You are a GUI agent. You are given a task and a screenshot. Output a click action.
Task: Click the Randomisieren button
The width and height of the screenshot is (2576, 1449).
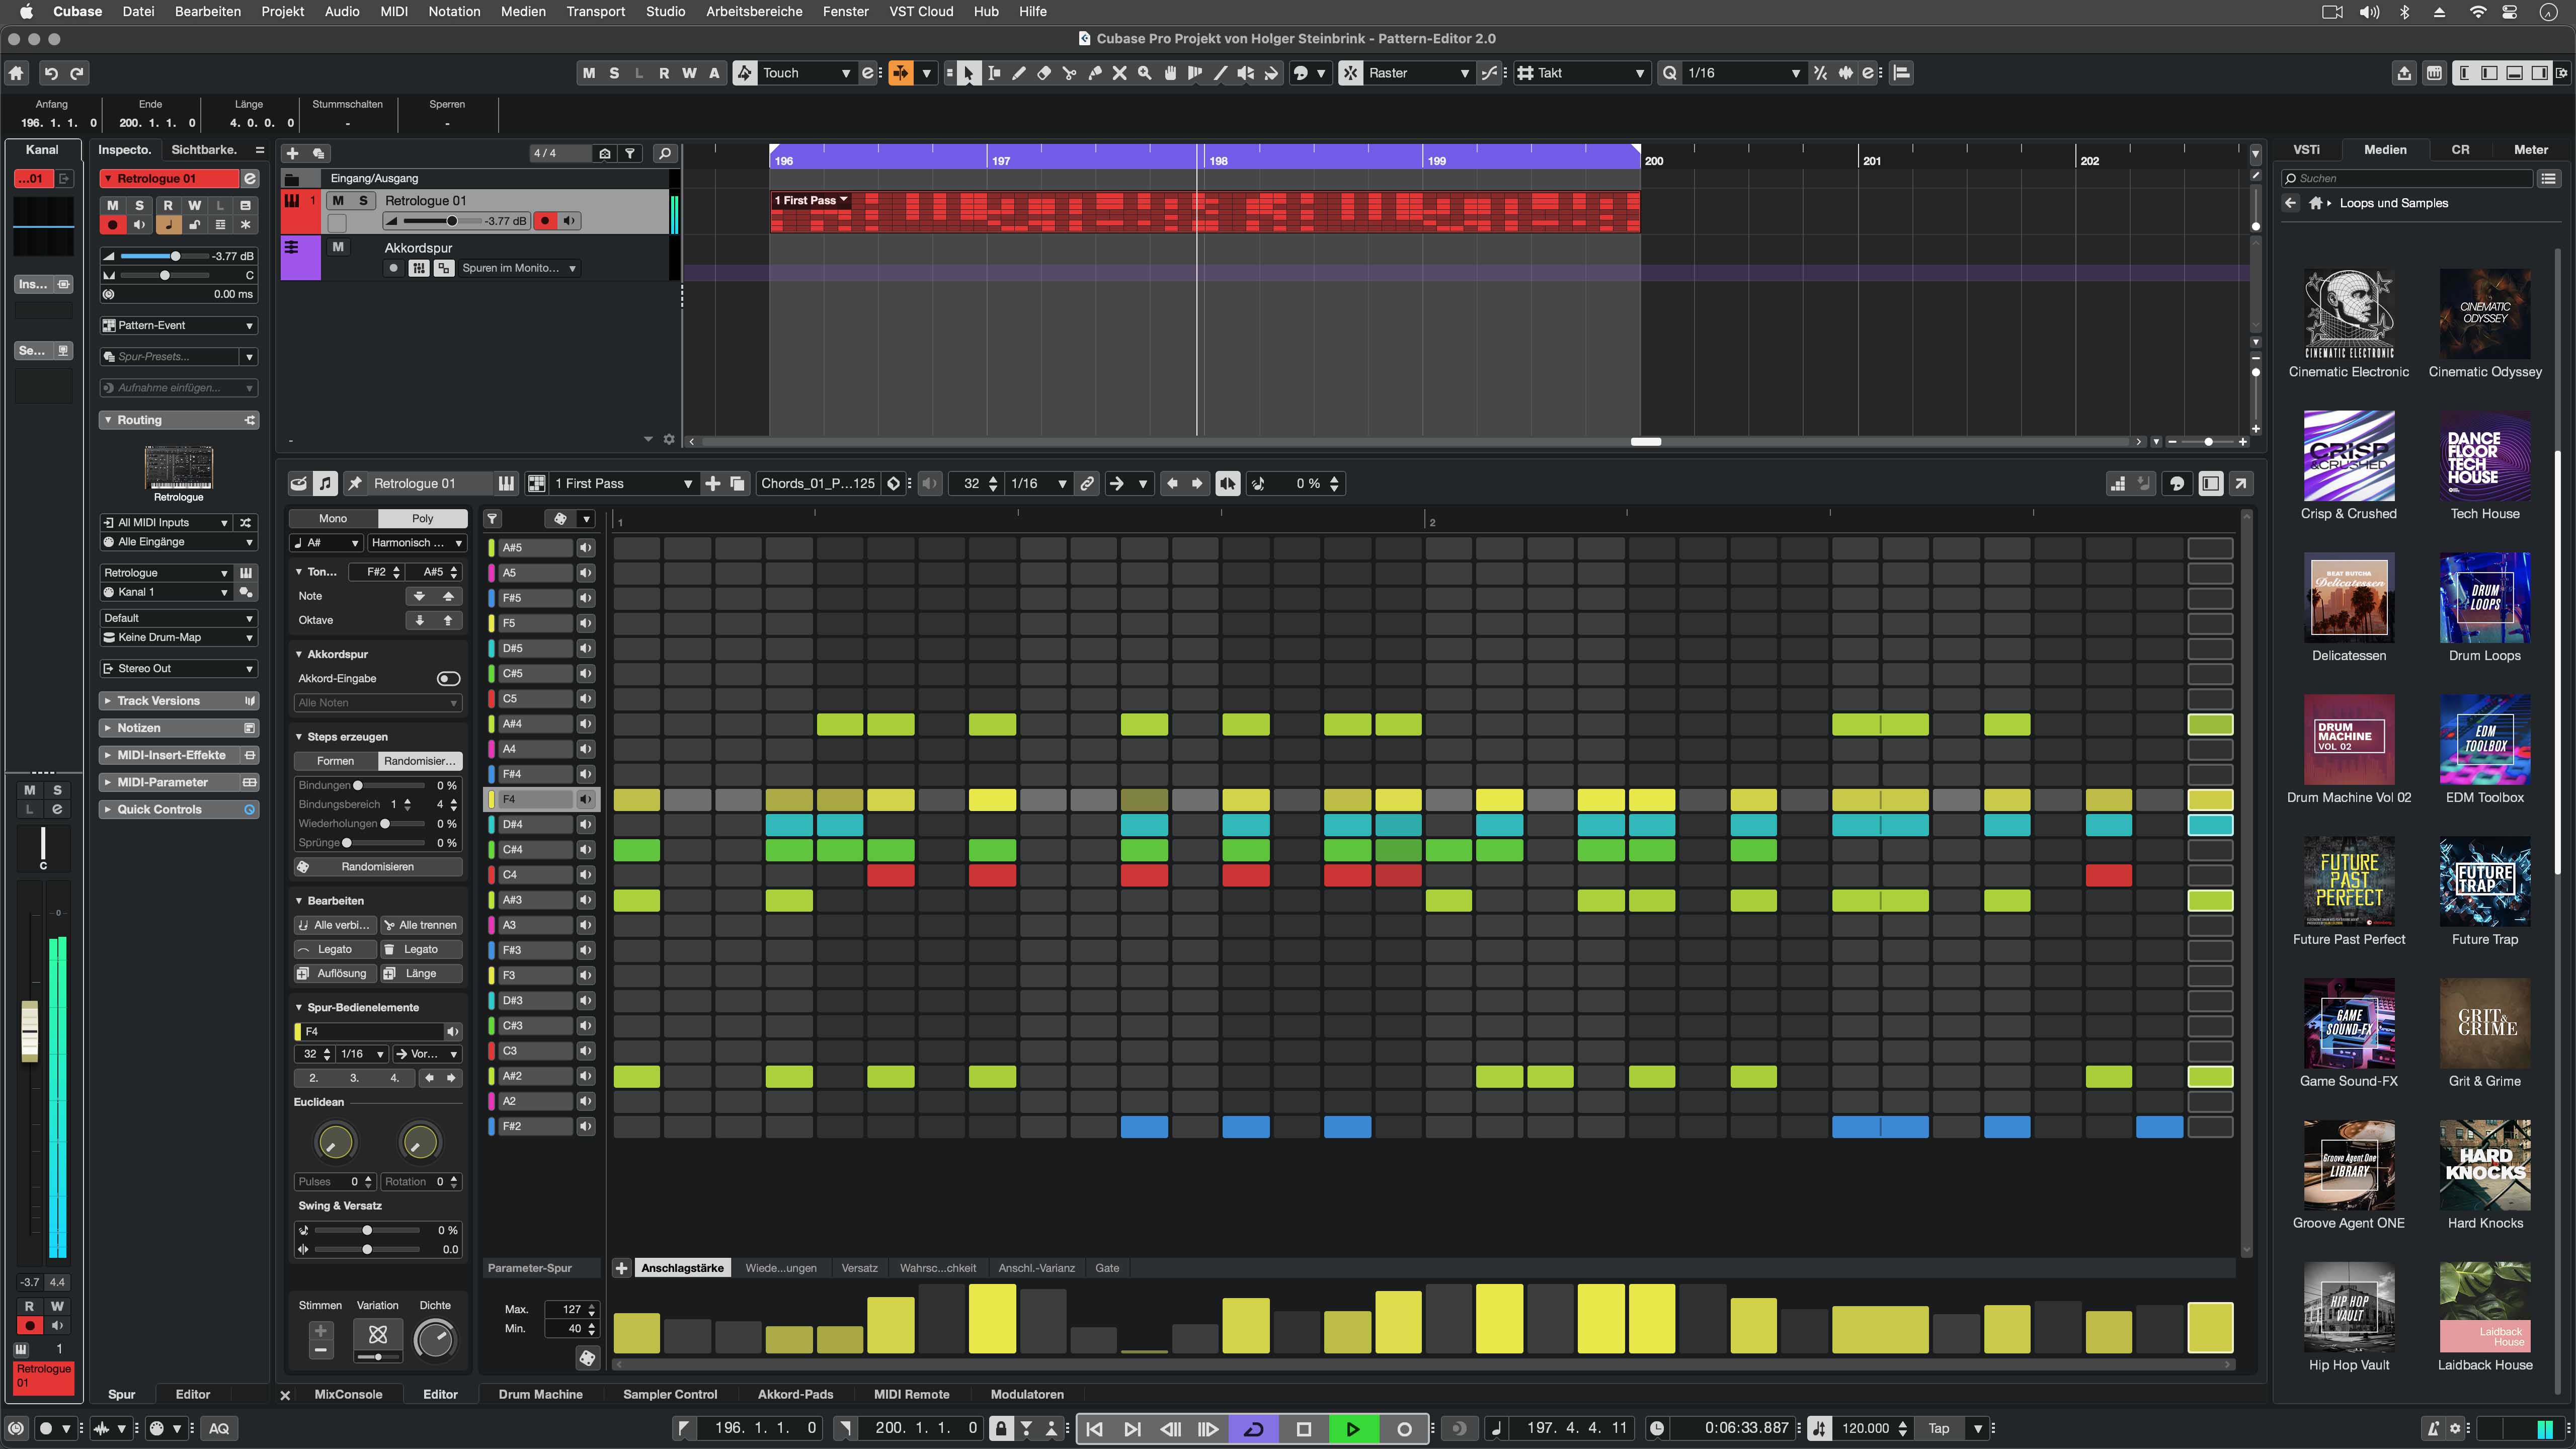[x=377, y=867]
